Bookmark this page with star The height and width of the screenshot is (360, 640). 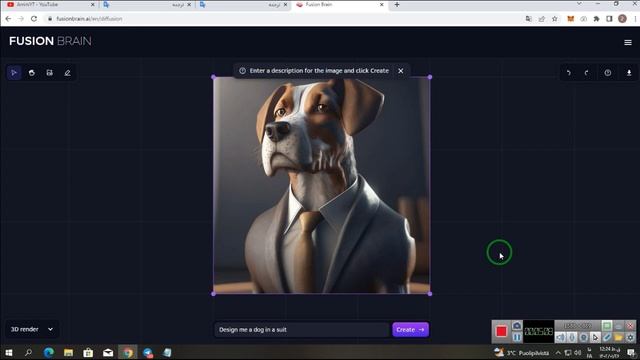(554, 19)
